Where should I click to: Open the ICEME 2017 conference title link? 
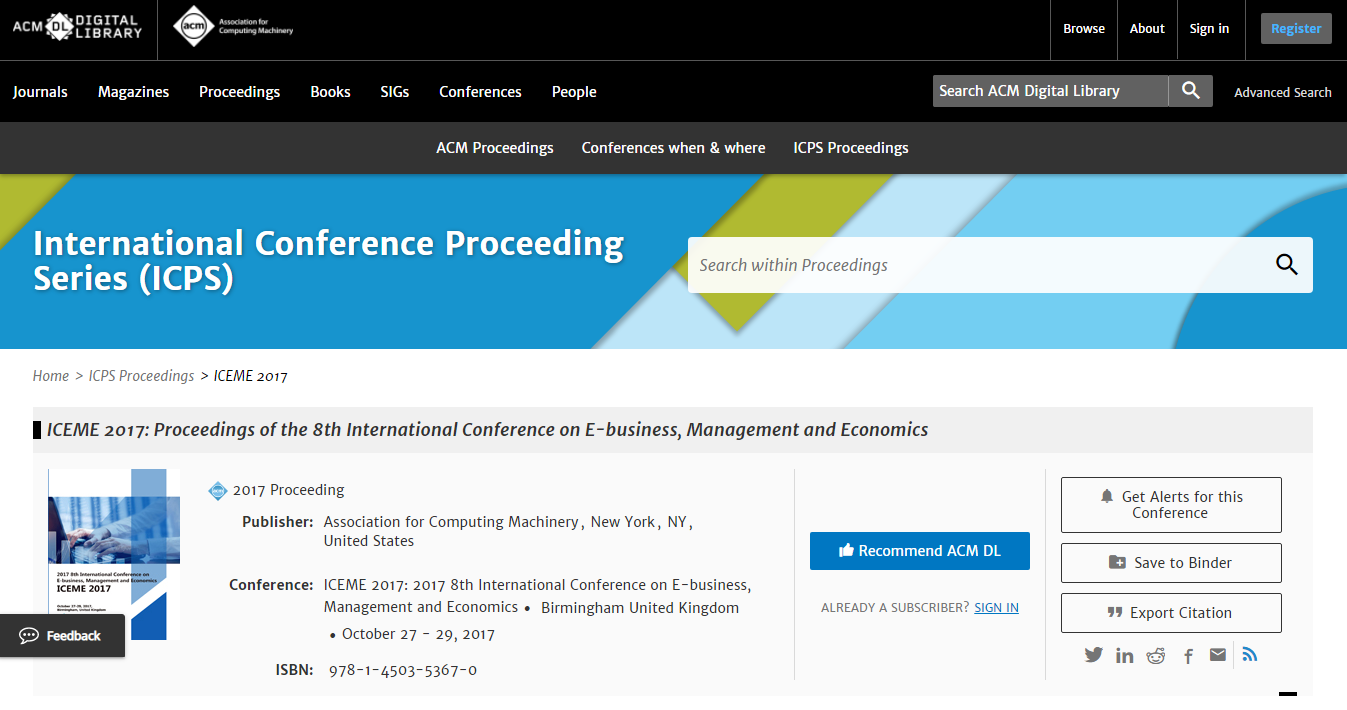pos(537,596)
